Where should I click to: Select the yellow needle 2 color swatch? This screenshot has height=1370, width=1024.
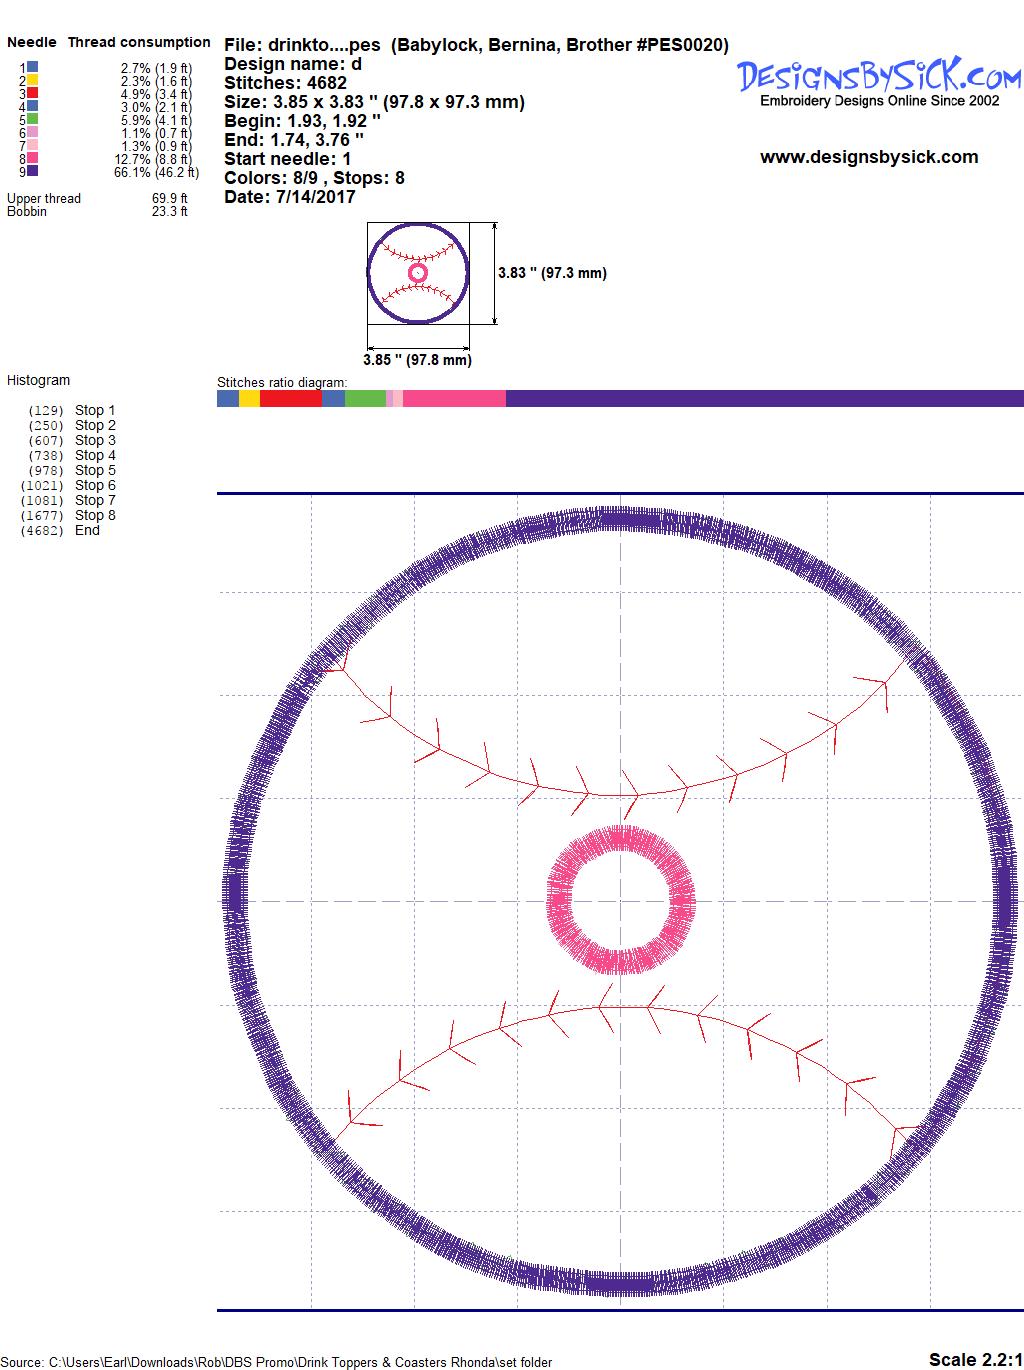(x=33, y=80)
